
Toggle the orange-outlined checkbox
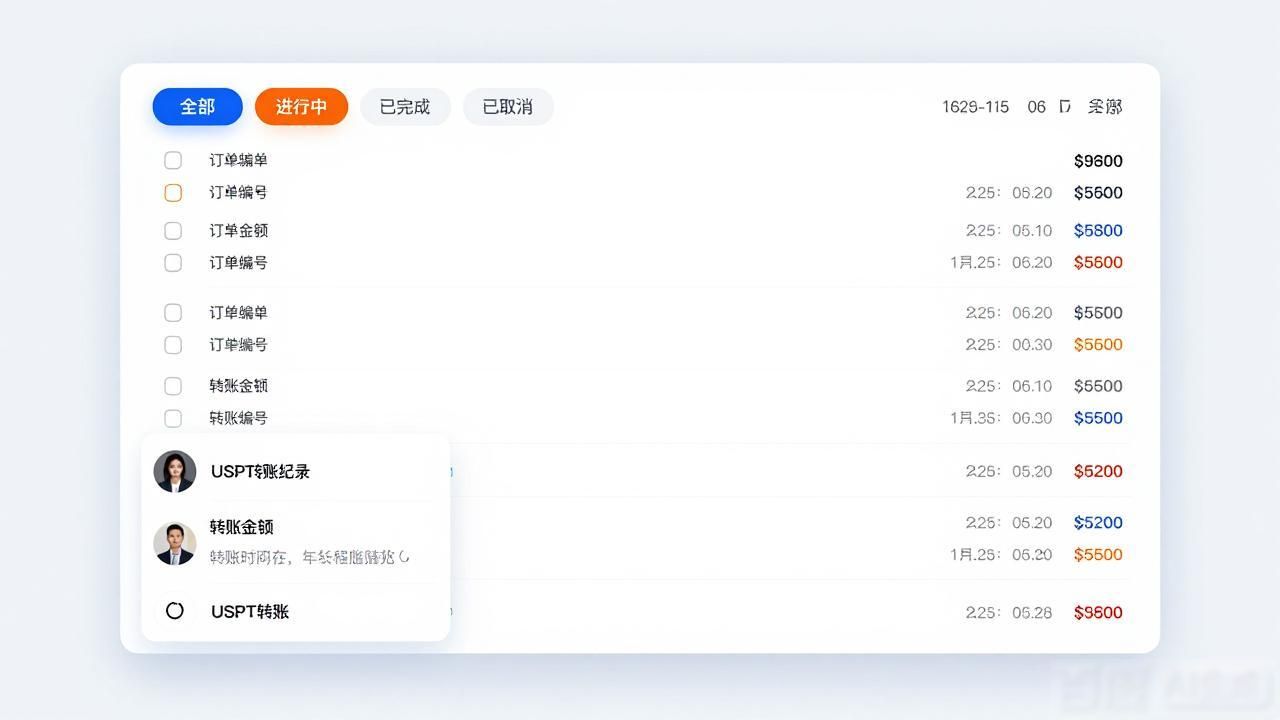pyautogui.click(x=173, y=193)
